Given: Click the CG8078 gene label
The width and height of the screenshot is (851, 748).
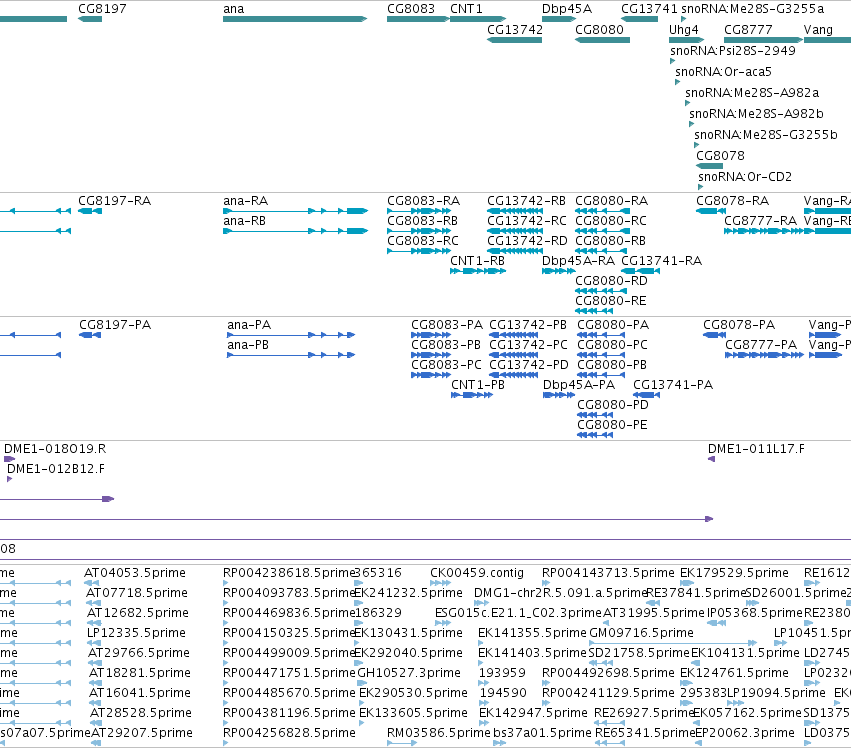Looking at the screenshot, I should (x=720, y=156).
